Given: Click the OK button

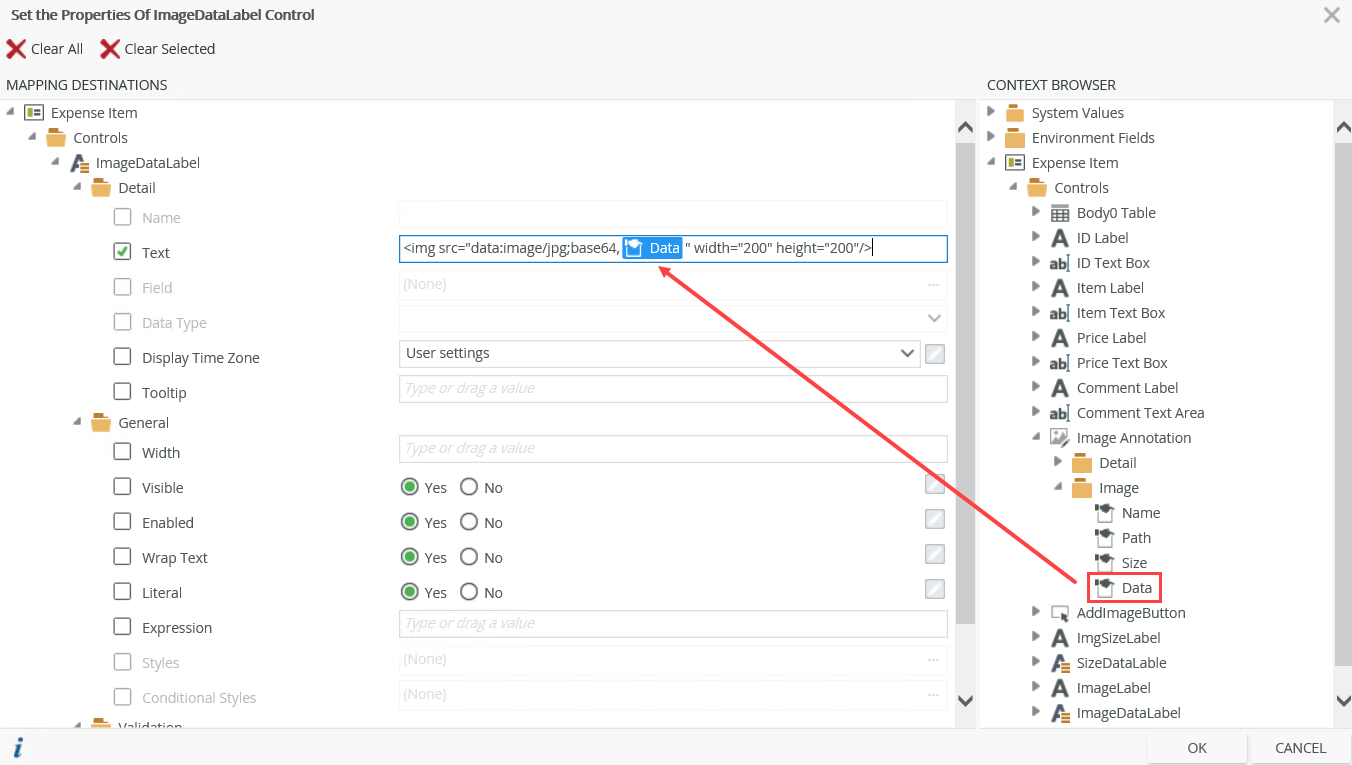Looking at the screenshot, I should 1197,748.
